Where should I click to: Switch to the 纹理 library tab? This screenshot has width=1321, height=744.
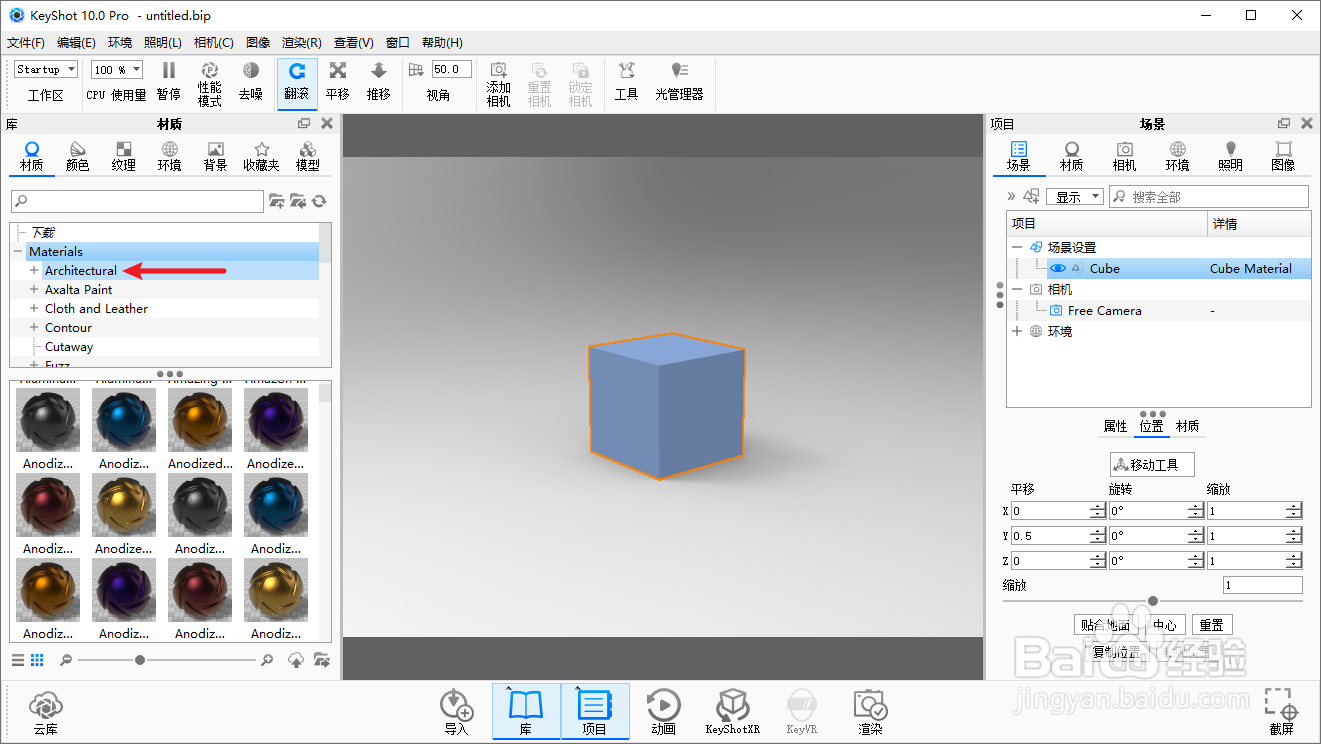click(123, 156)
